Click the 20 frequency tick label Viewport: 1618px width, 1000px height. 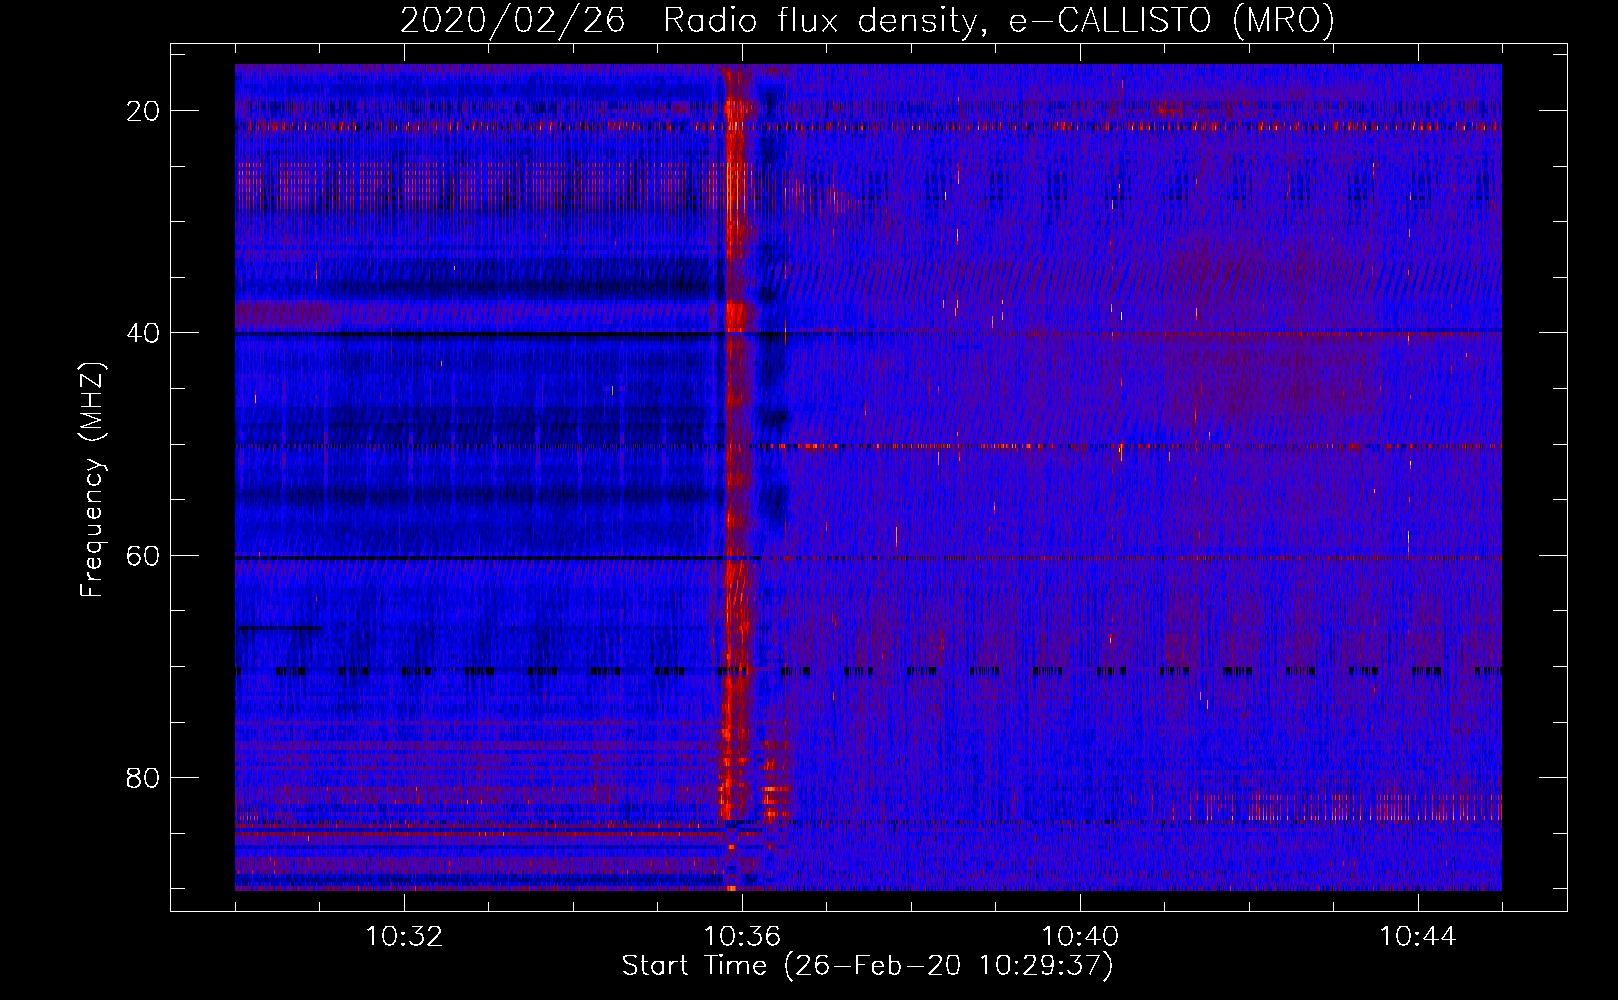(x=144, y=110)
